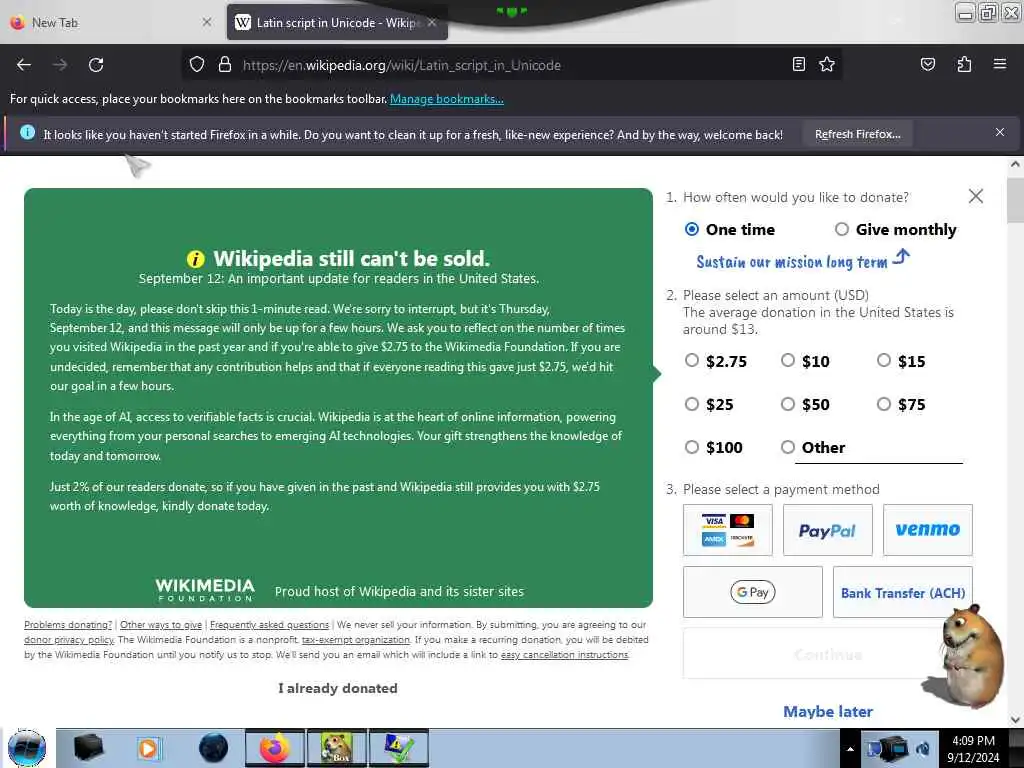Switch to Latin script in Unicode tab
The height and width of the screenshot is (768, 1024).
(x=336, y=22)
